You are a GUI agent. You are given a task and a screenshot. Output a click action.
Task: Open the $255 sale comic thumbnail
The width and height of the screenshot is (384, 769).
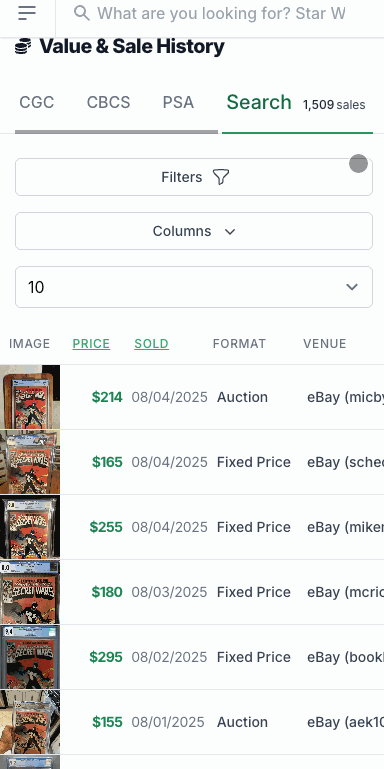(x=30, y=527)
